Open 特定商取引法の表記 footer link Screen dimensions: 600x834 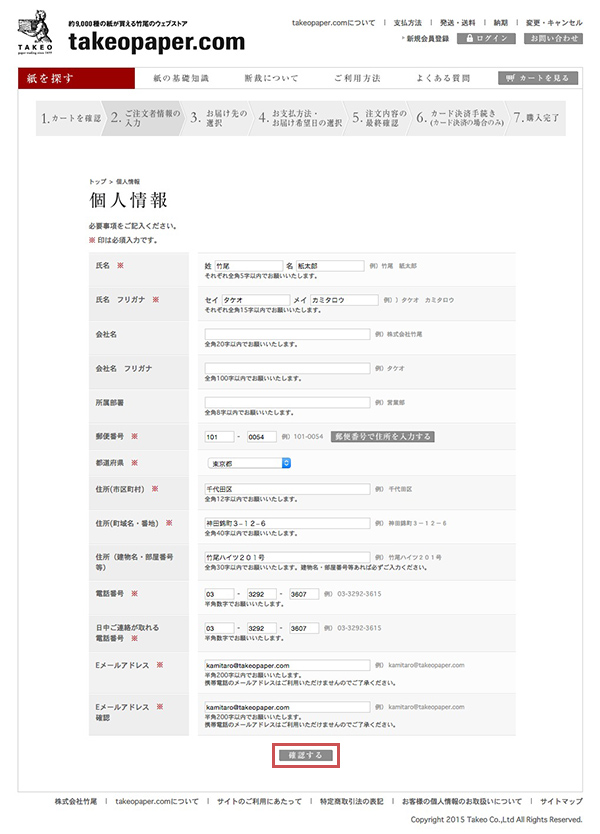coord(345,801)
